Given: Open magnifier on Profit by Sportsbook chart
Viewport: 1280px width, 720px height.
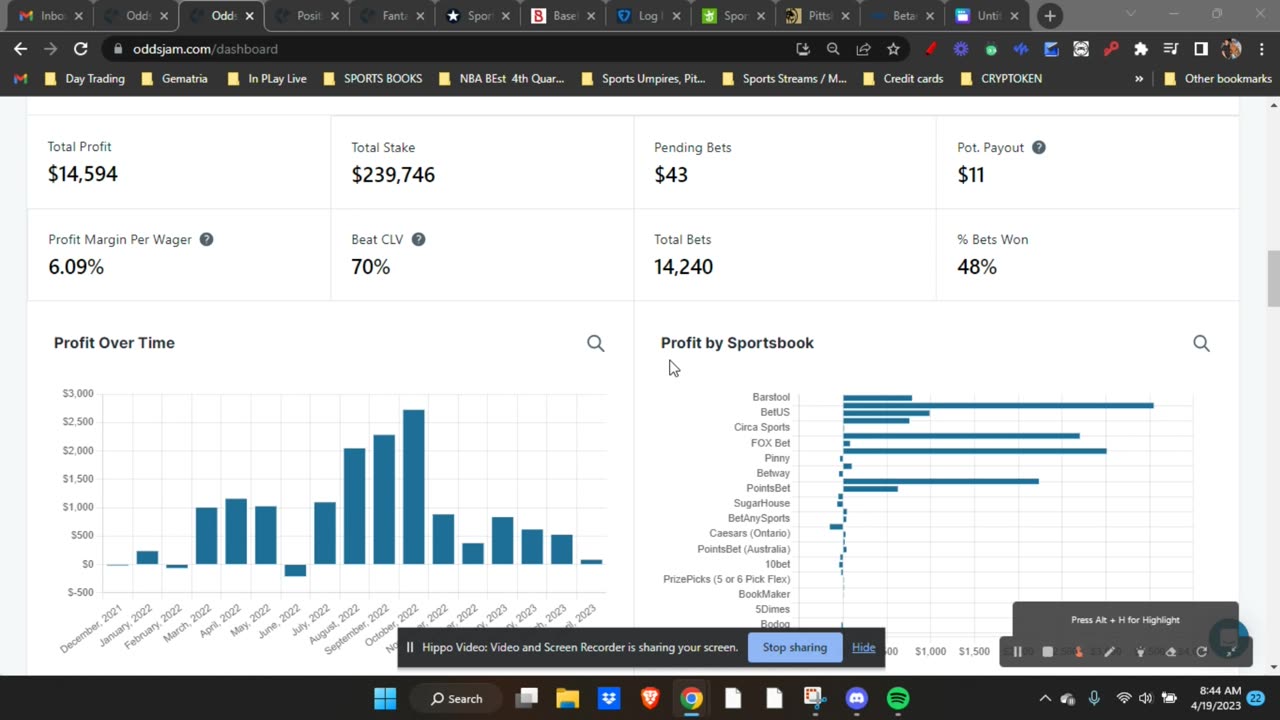Looking at the screenshot, I should coord(1202,343).
